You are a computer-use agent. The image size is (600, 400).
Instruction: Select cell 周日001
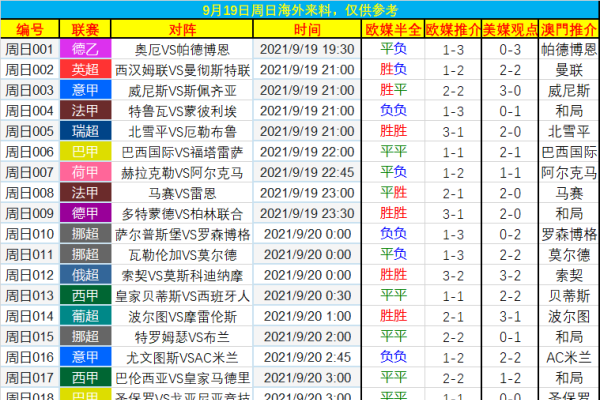pos(30,49)
